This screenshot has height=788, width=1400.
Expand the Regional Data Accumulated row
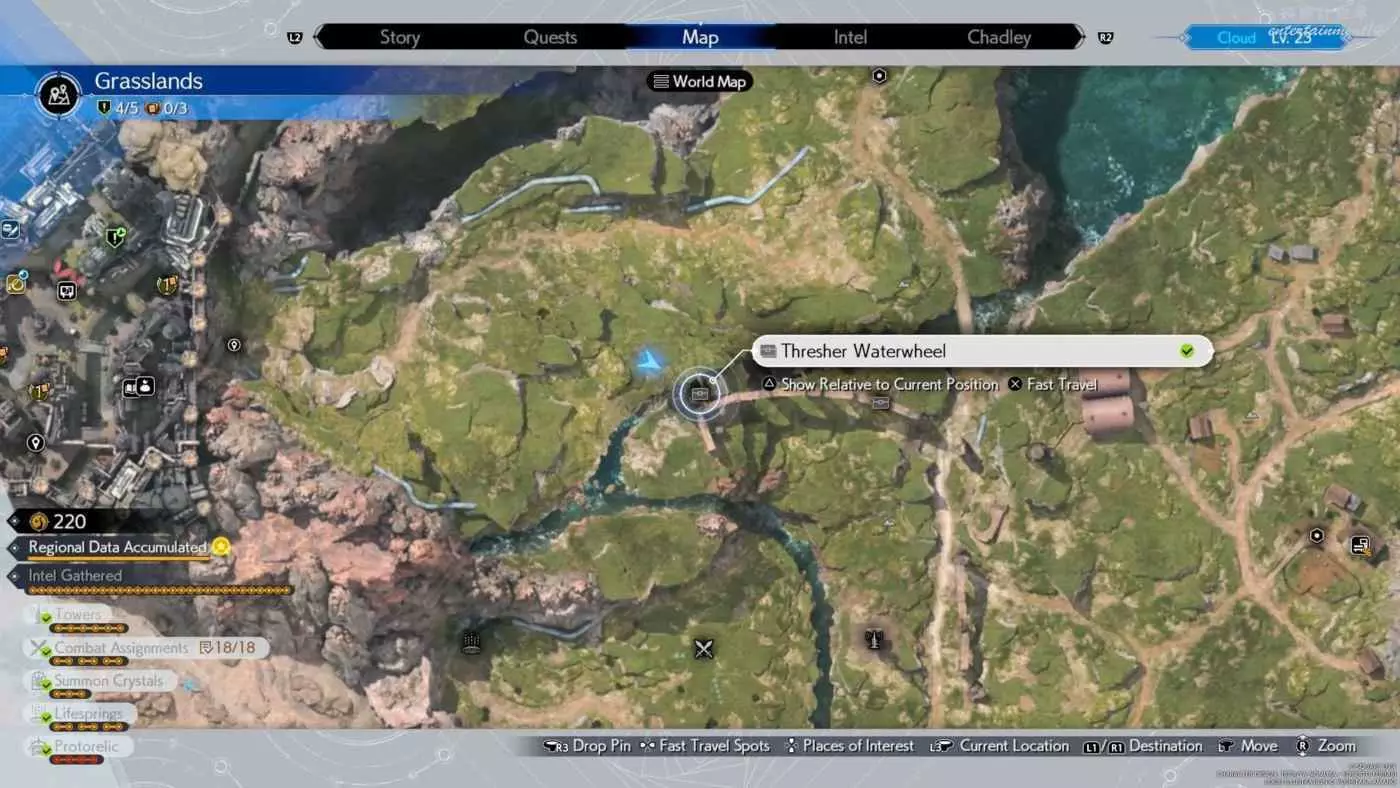117,547
